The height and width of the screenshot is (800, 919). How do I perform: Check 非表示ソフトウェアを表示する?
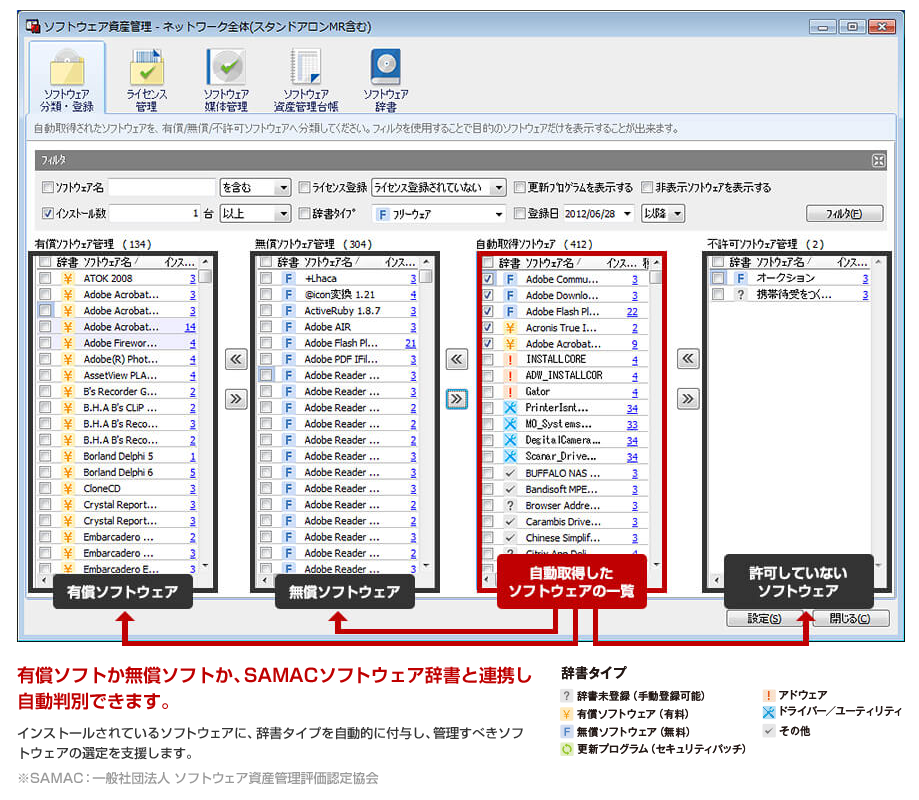[x=647, y=188]
